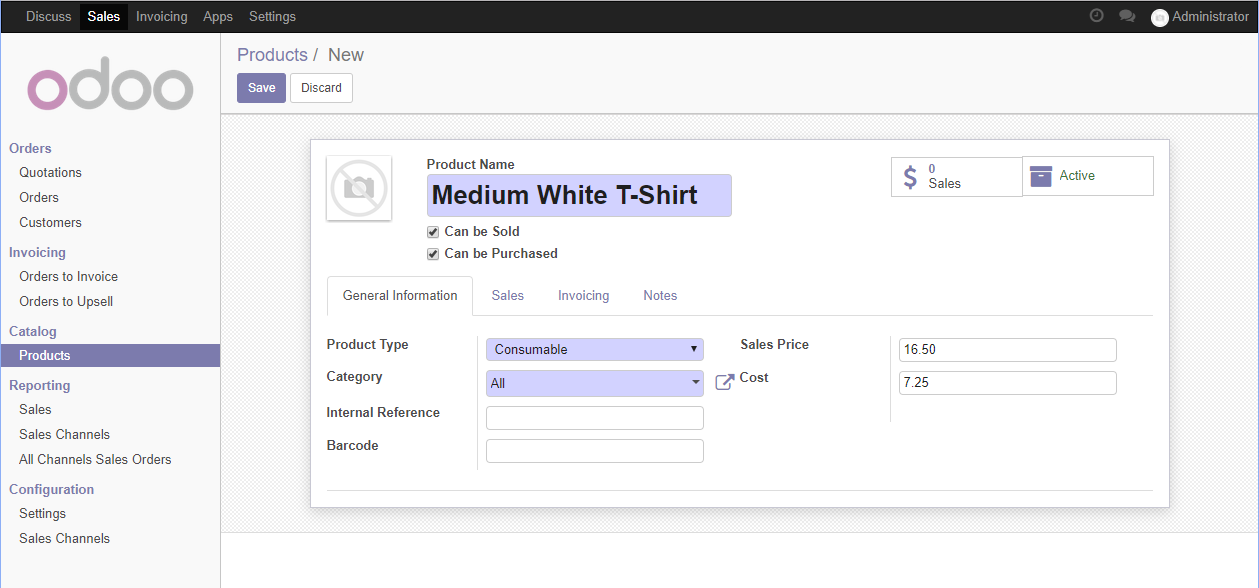Open the Sales dollar stat button
This screenshot has height=588, width=1259.
pos(957,177)
